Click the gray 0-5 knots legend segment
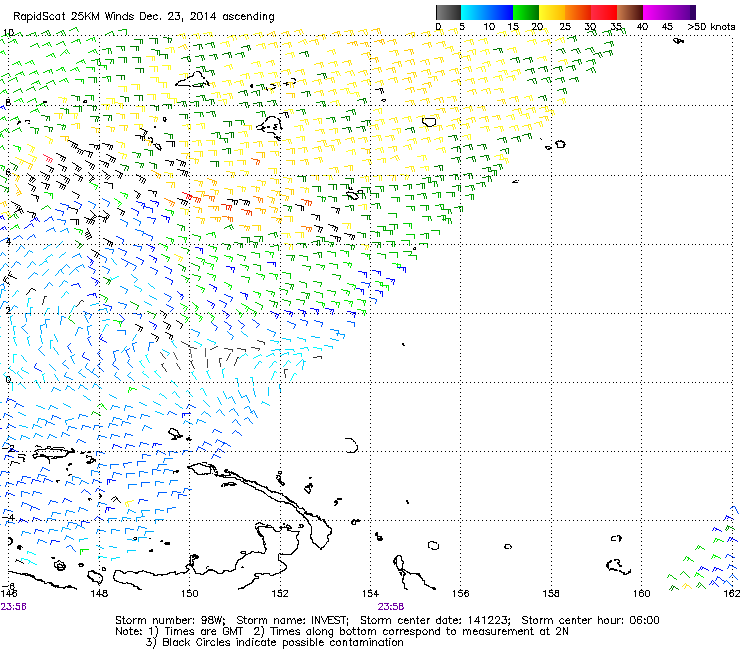The width and height of the screenshot is (740, 650). pyautogui.click(x=448, y=12)
